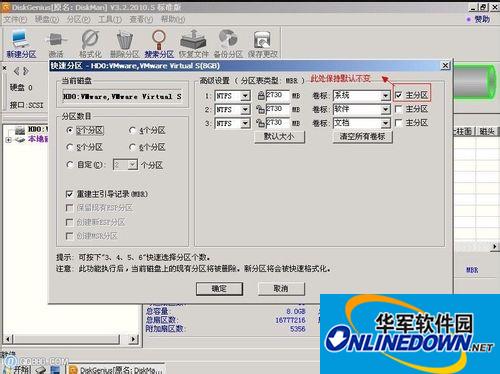Viewport: 500px width, 374px height.
Task: Open the 分区(P) menu
Action: [x=78, y=19]
